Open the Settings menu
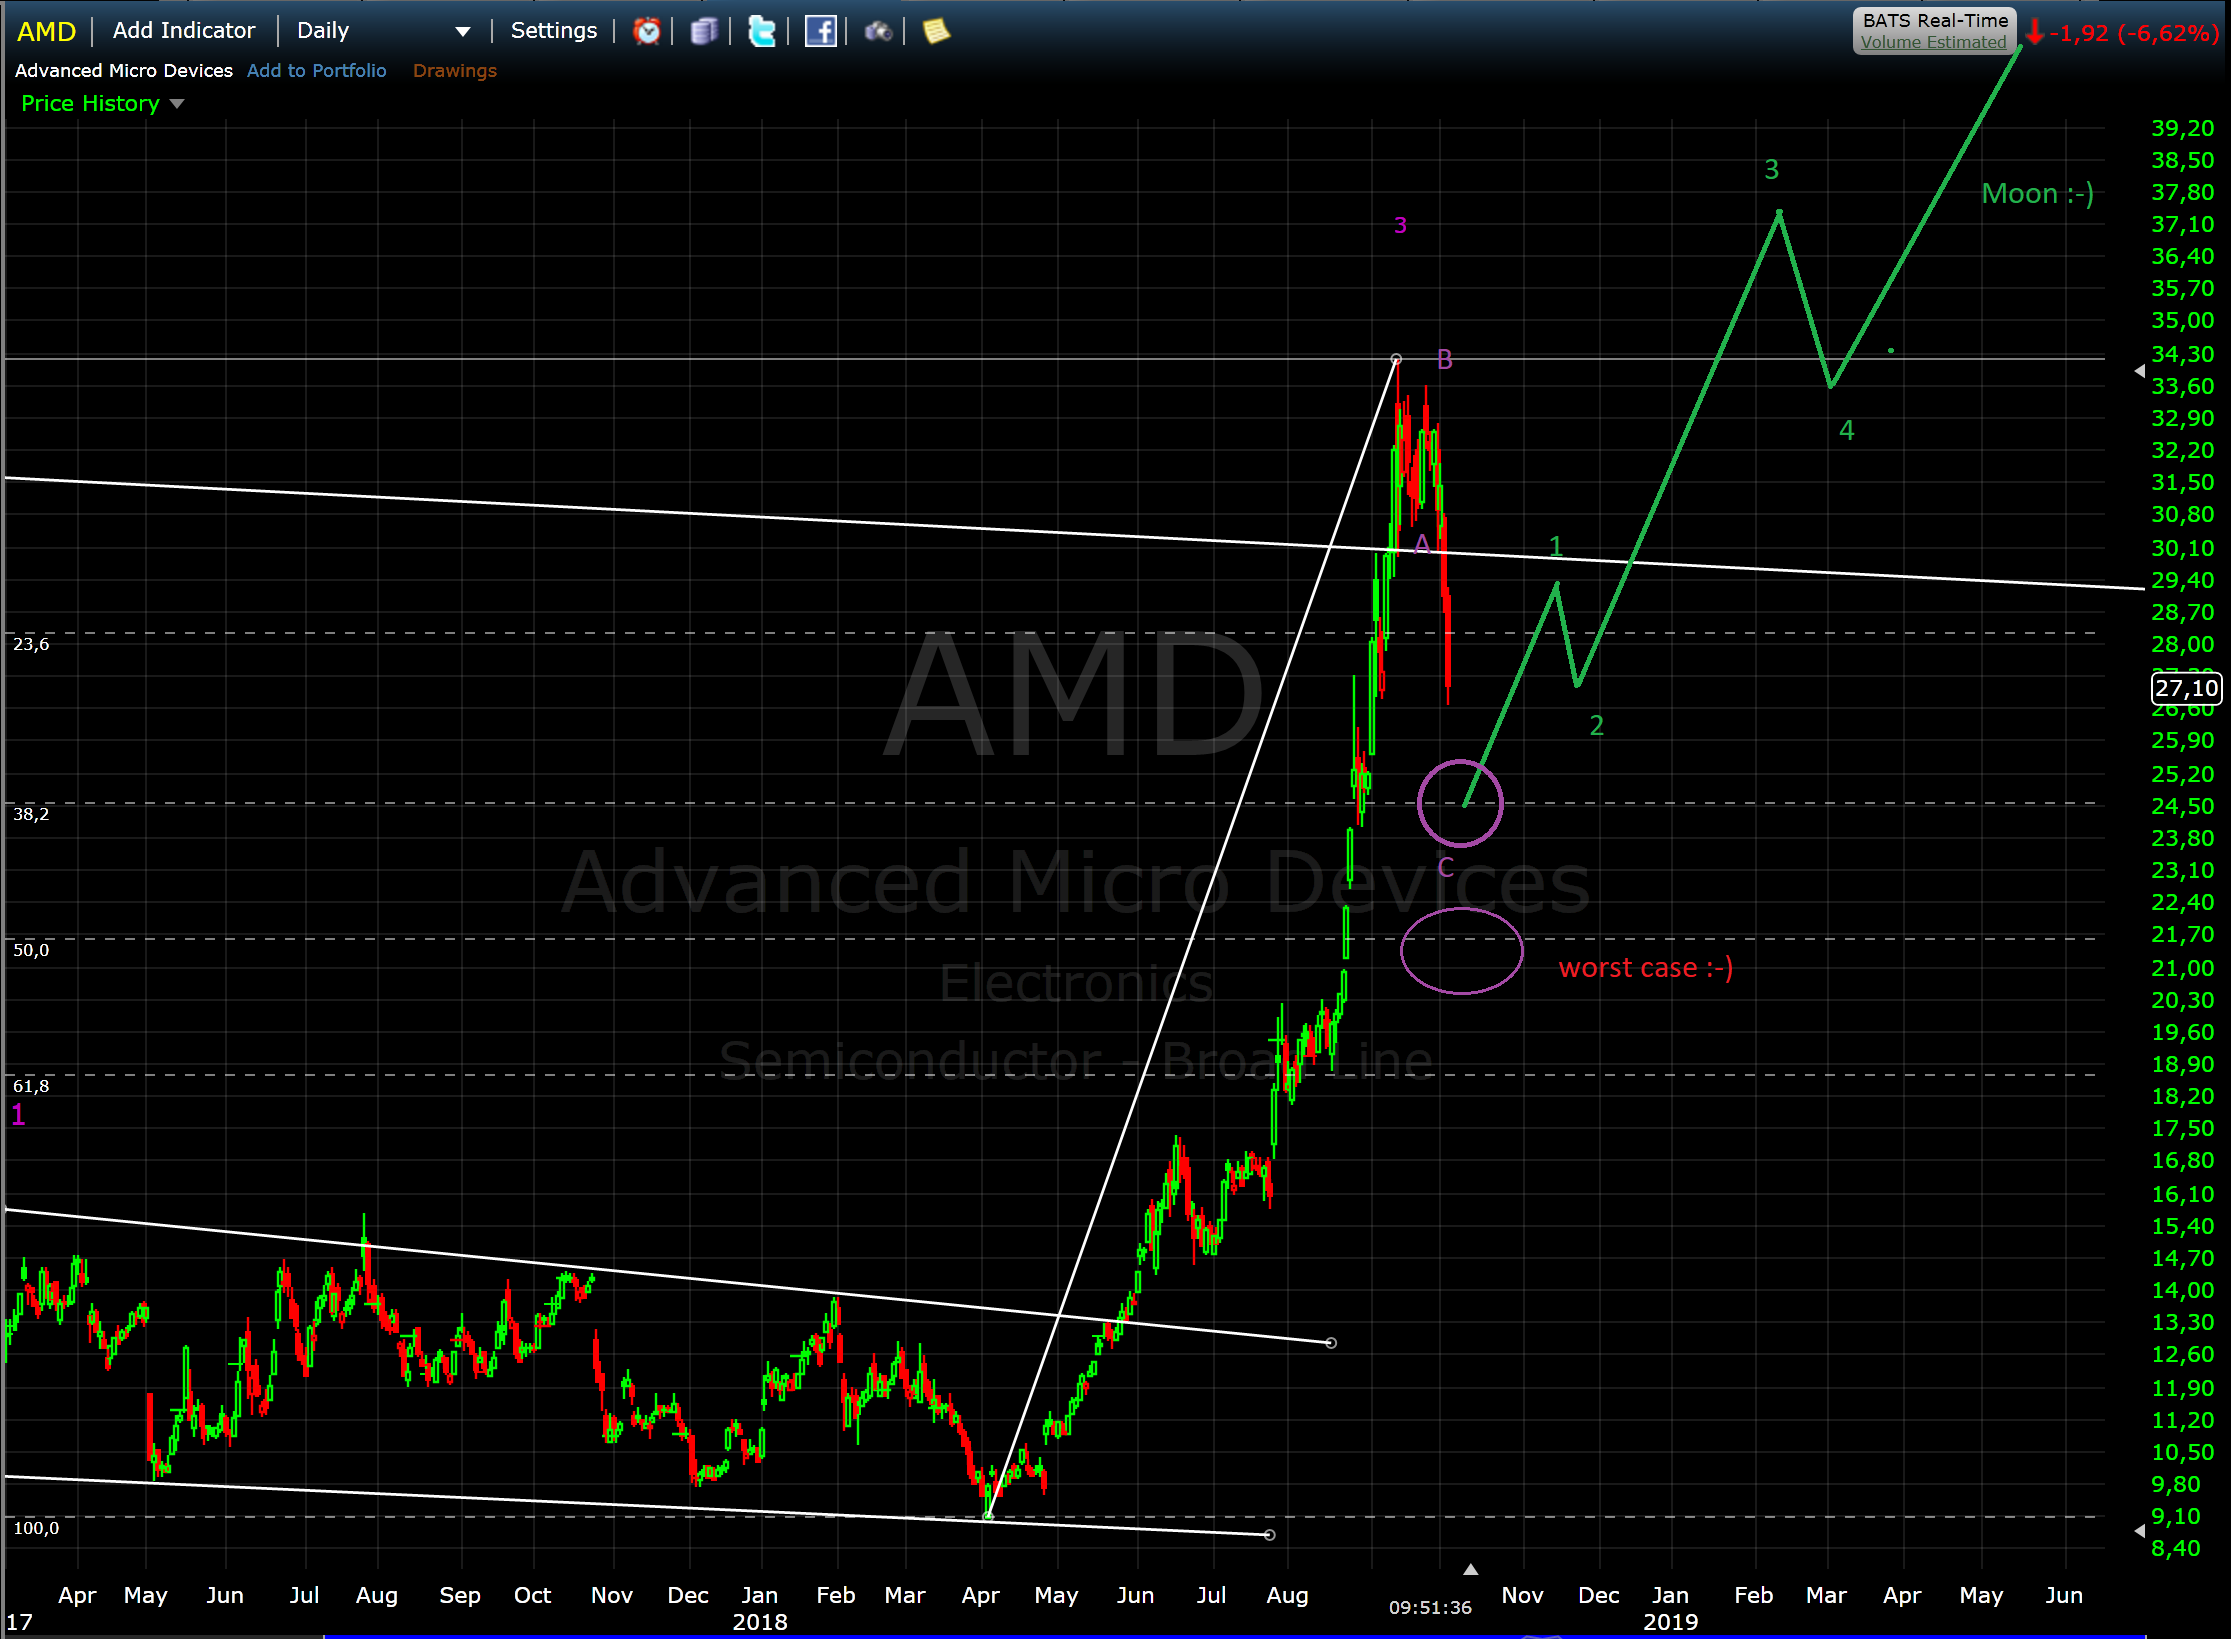 tap(553, 31)
